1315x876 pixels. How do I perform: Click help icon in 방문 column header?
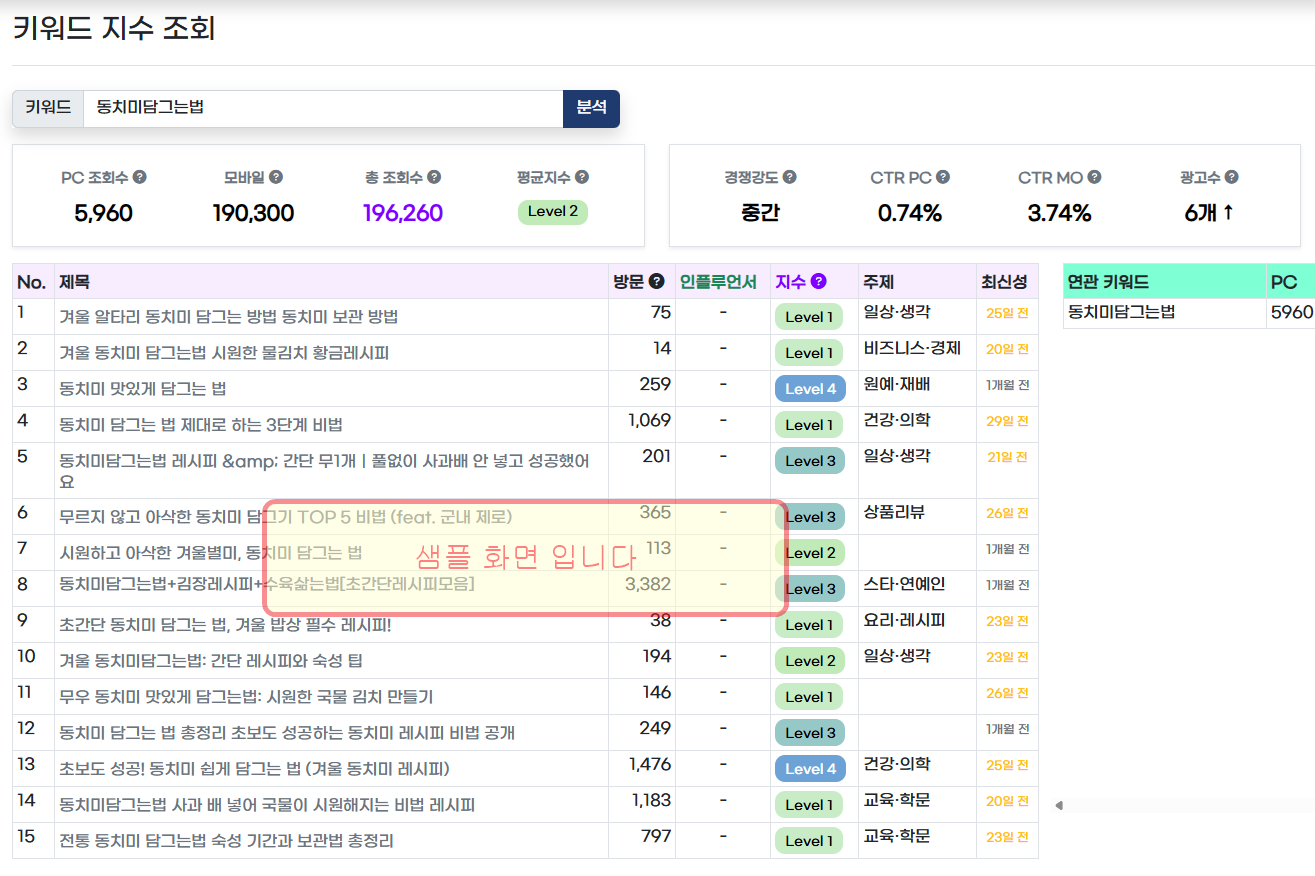tap(657, 282)
